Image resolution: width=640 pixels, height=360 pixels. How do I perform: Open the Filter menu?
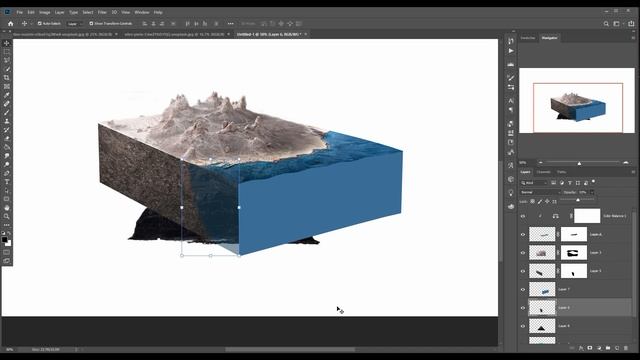[x=102, y=12]
